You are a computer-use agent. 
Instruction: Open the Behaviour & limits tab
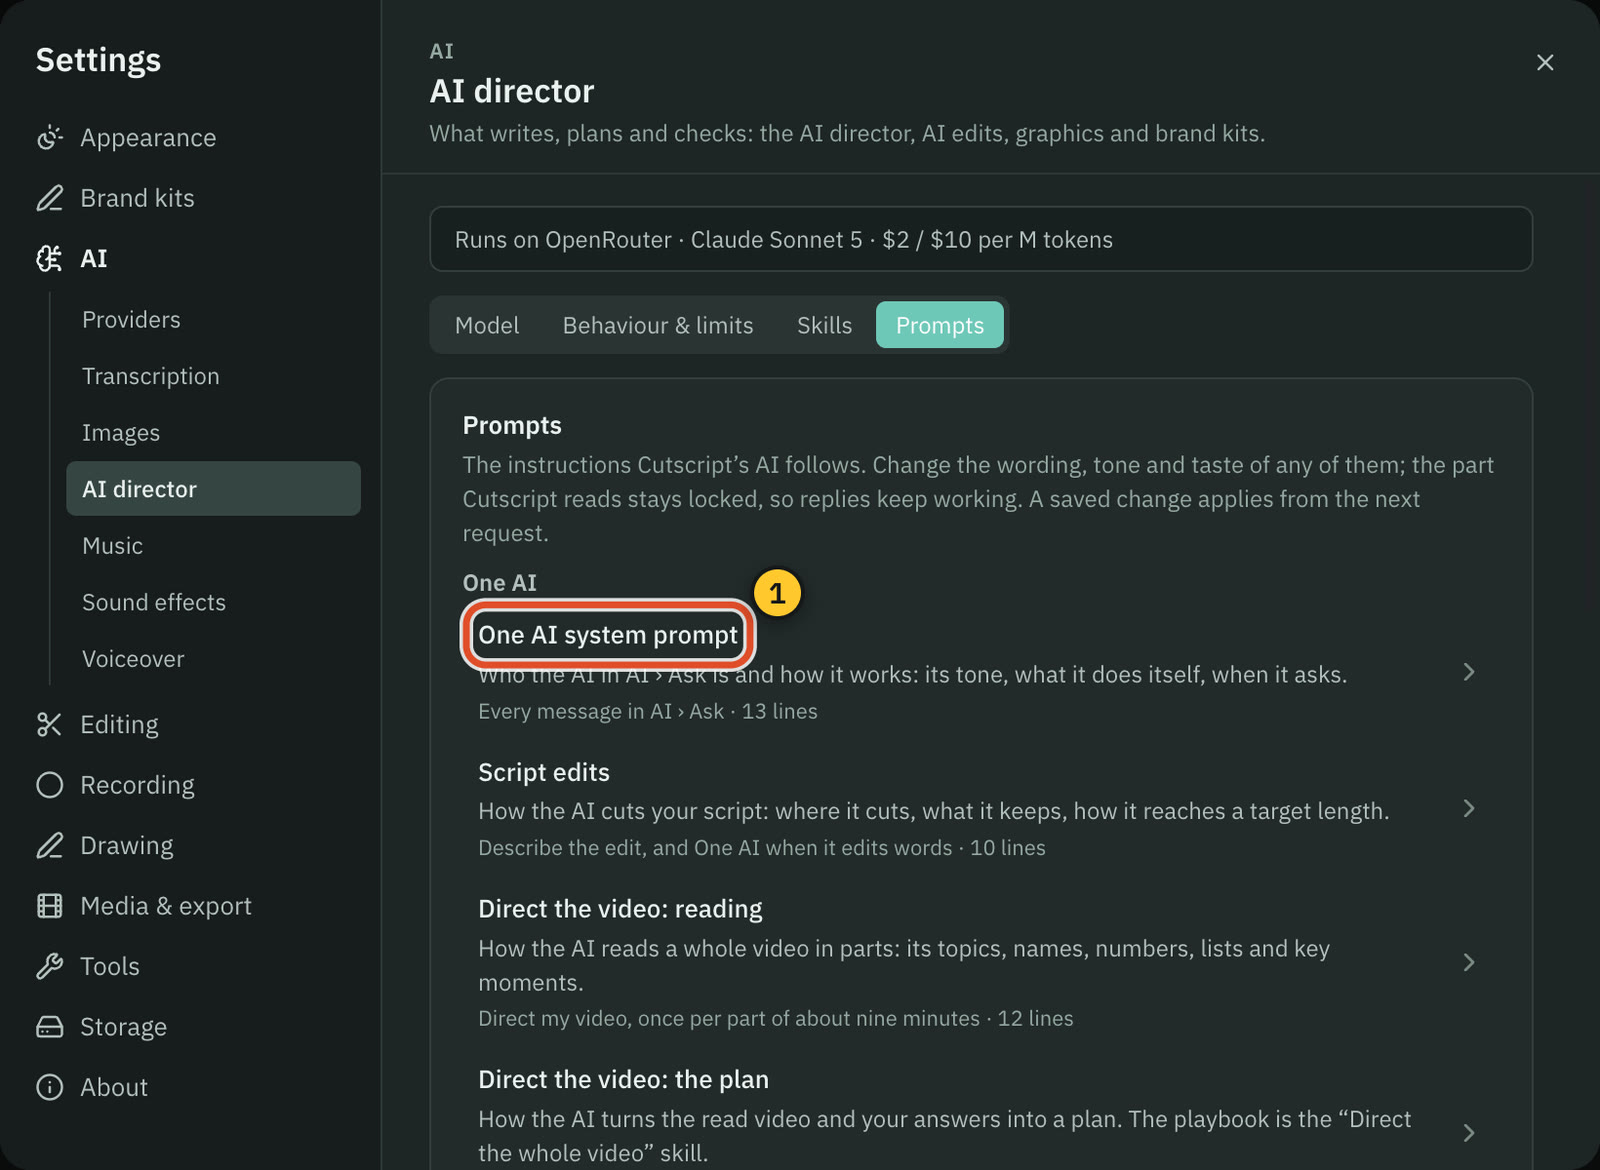click(x=658, y=325)
